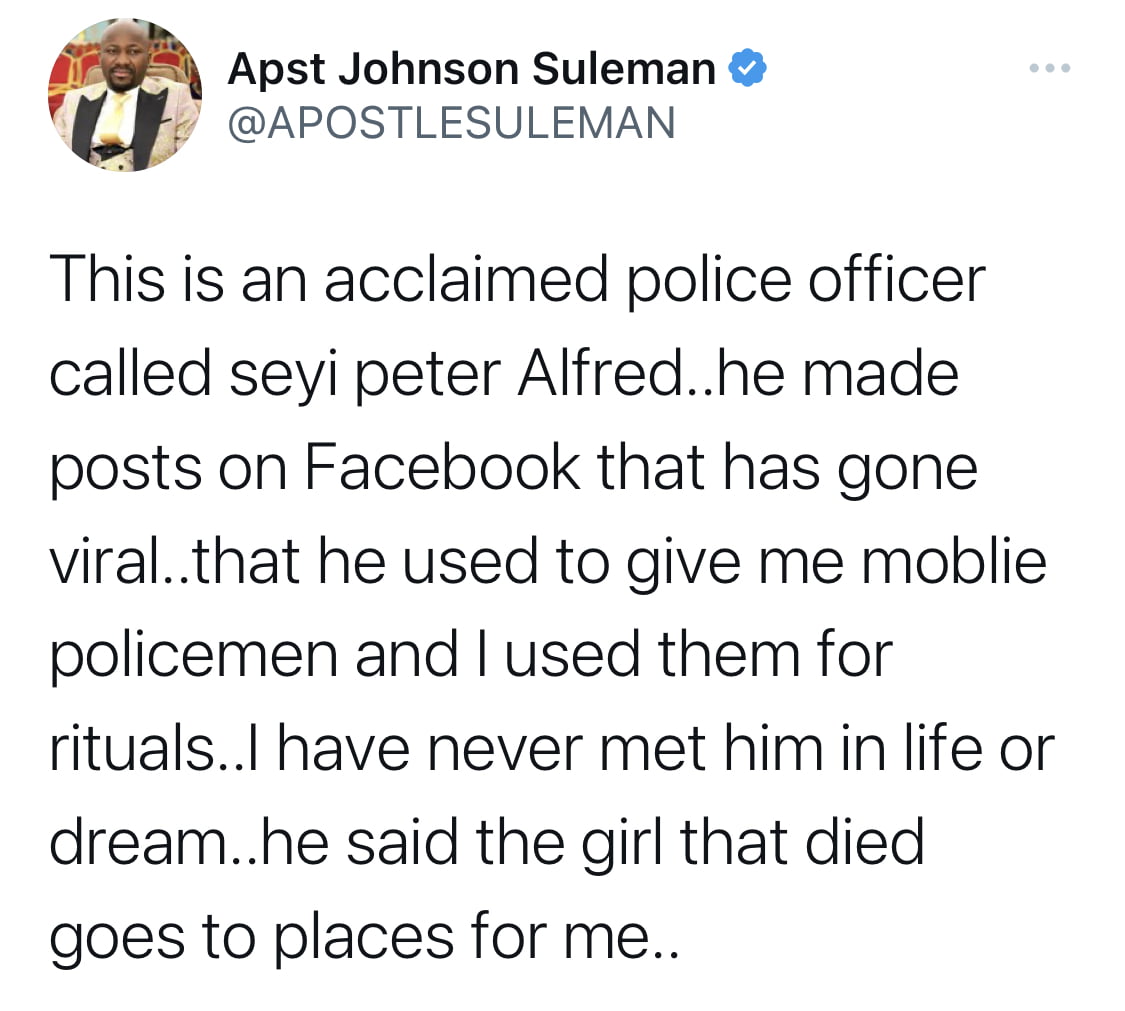The width and height of the screenshot is (1125, 1011).
Task: Open the tweet's three-dot more options menu
Action: click(1050, 68)
